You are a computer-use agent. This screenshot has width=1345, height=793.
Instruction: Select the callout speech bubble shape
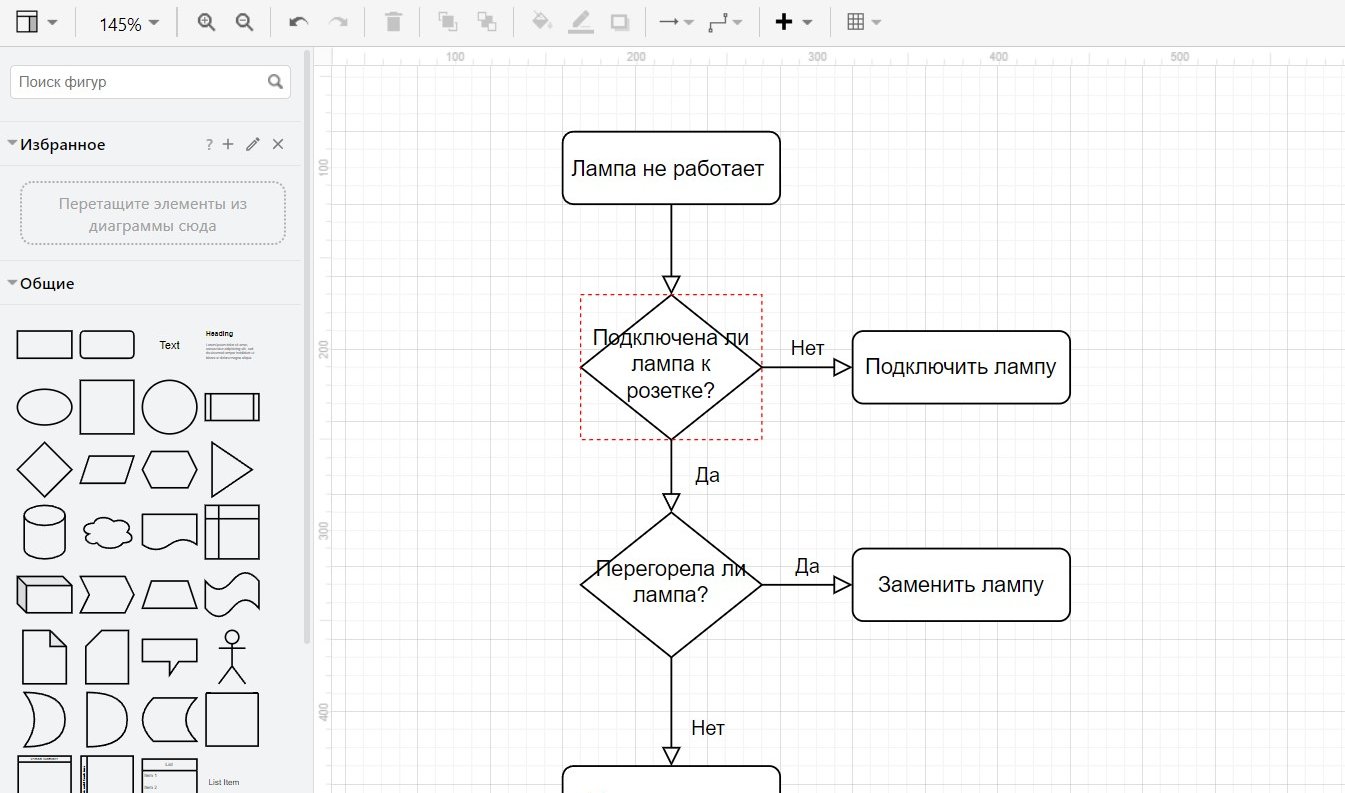point(170,656)
